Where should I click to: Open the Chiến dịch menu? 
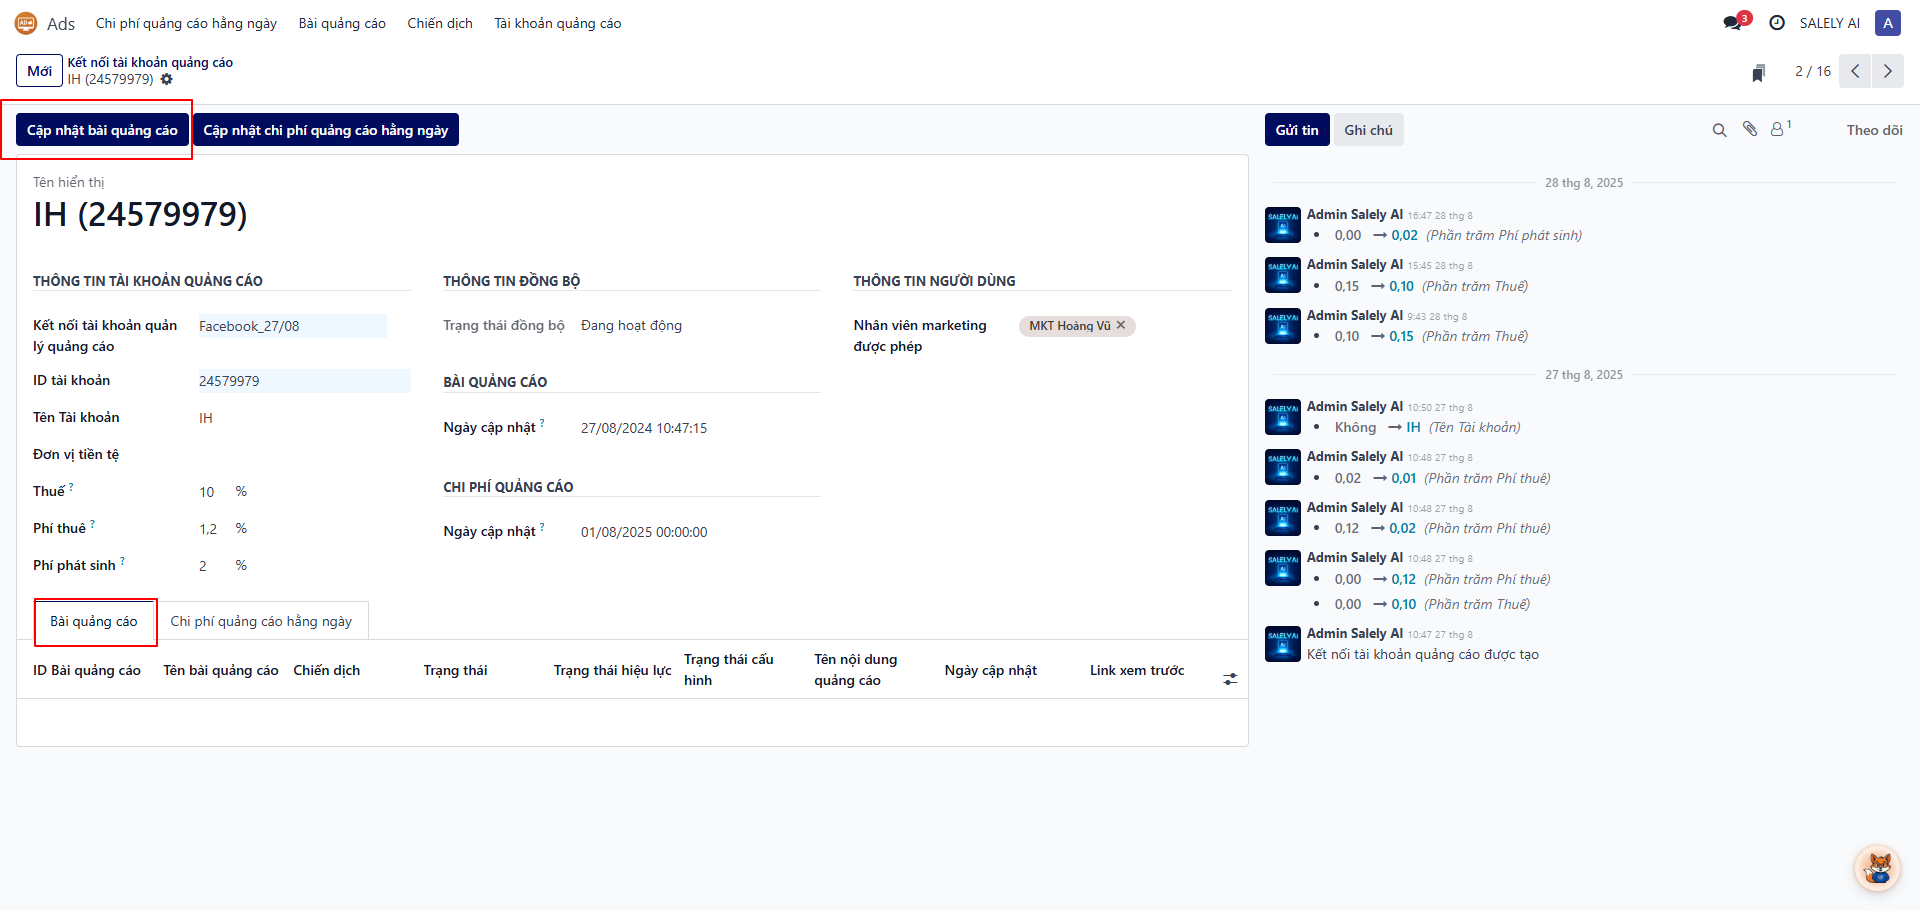tap(440, 23)
